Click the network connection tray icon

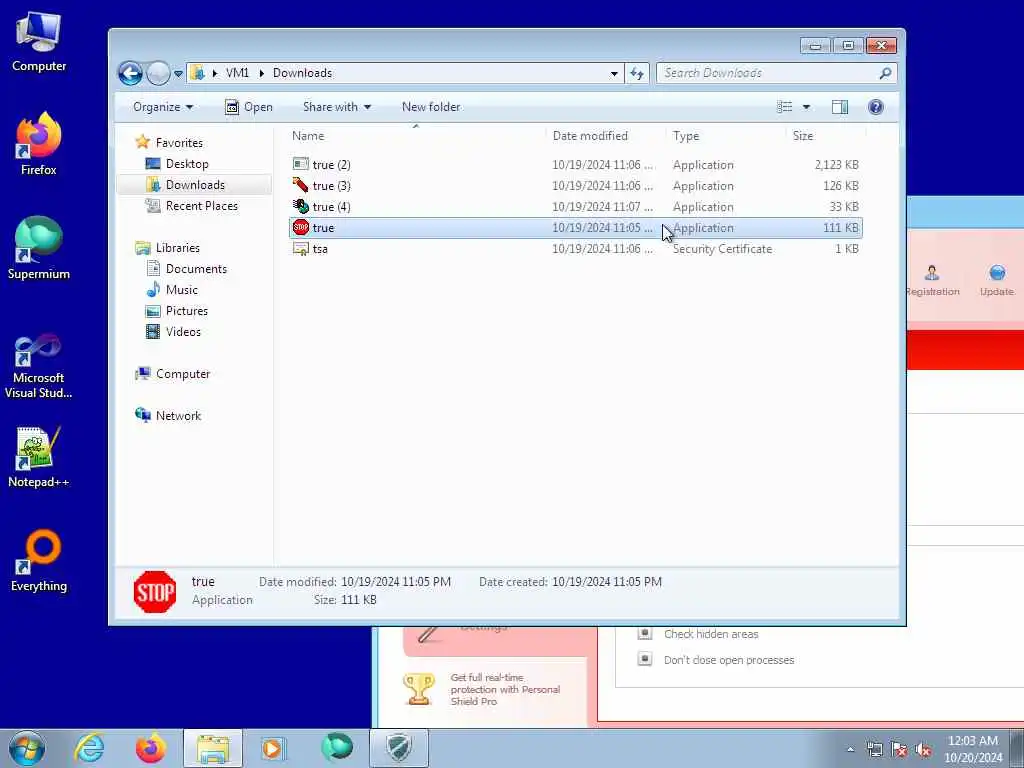[x=874, y=750]
